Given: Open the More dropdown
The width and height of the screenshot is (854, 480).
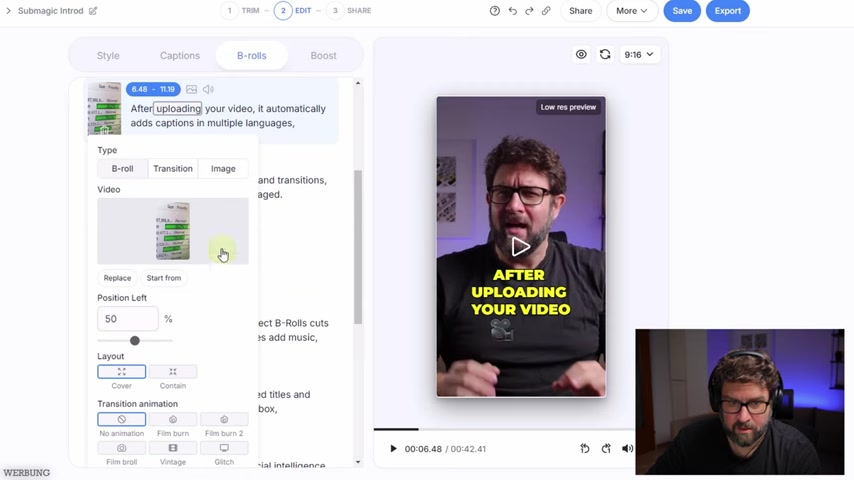Looking at the screenshot, I should pos(632,11).
